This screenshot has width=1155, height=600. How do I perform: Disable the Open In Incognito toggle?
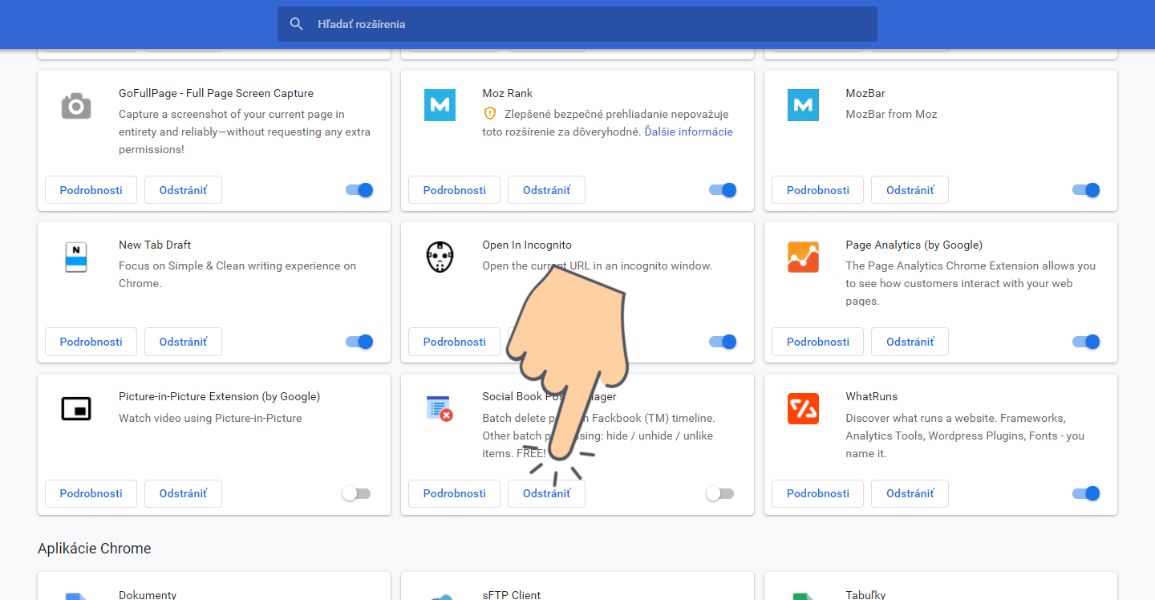tap(723, 342)
